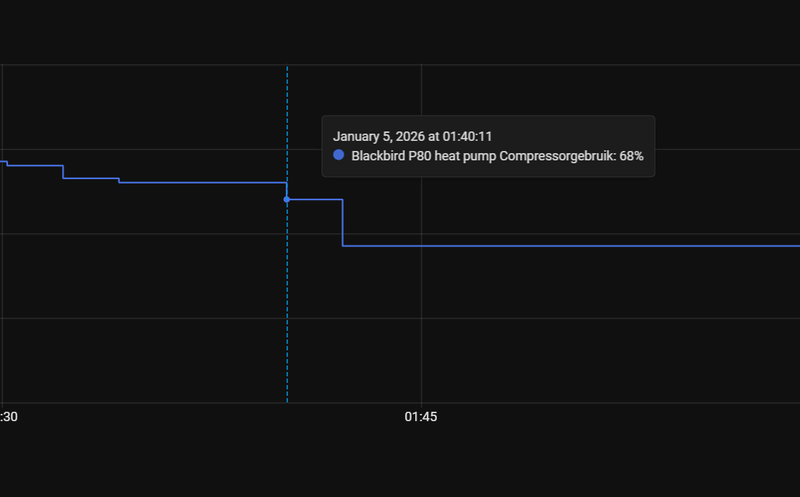
Task: Select the Blackbird P80 heat pump label
Action: point(423,156)
